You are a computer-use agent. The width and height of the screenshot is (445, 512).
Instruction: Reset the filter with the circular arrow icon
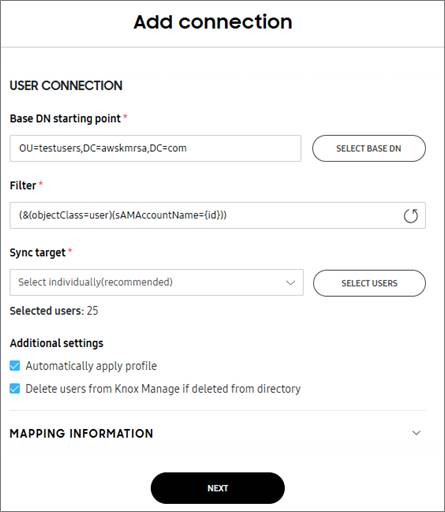tap(411, 216)
